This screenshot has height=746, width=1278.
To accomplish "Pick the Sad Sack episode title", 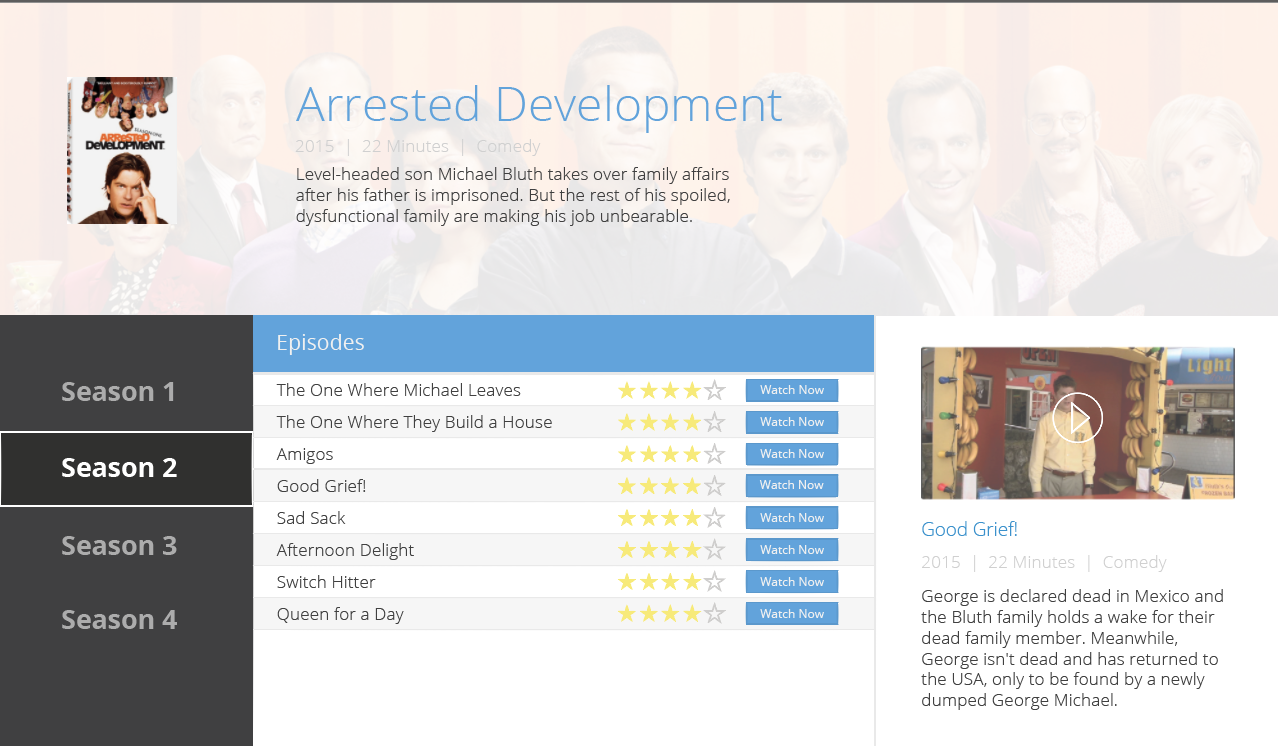I will 311,518.
